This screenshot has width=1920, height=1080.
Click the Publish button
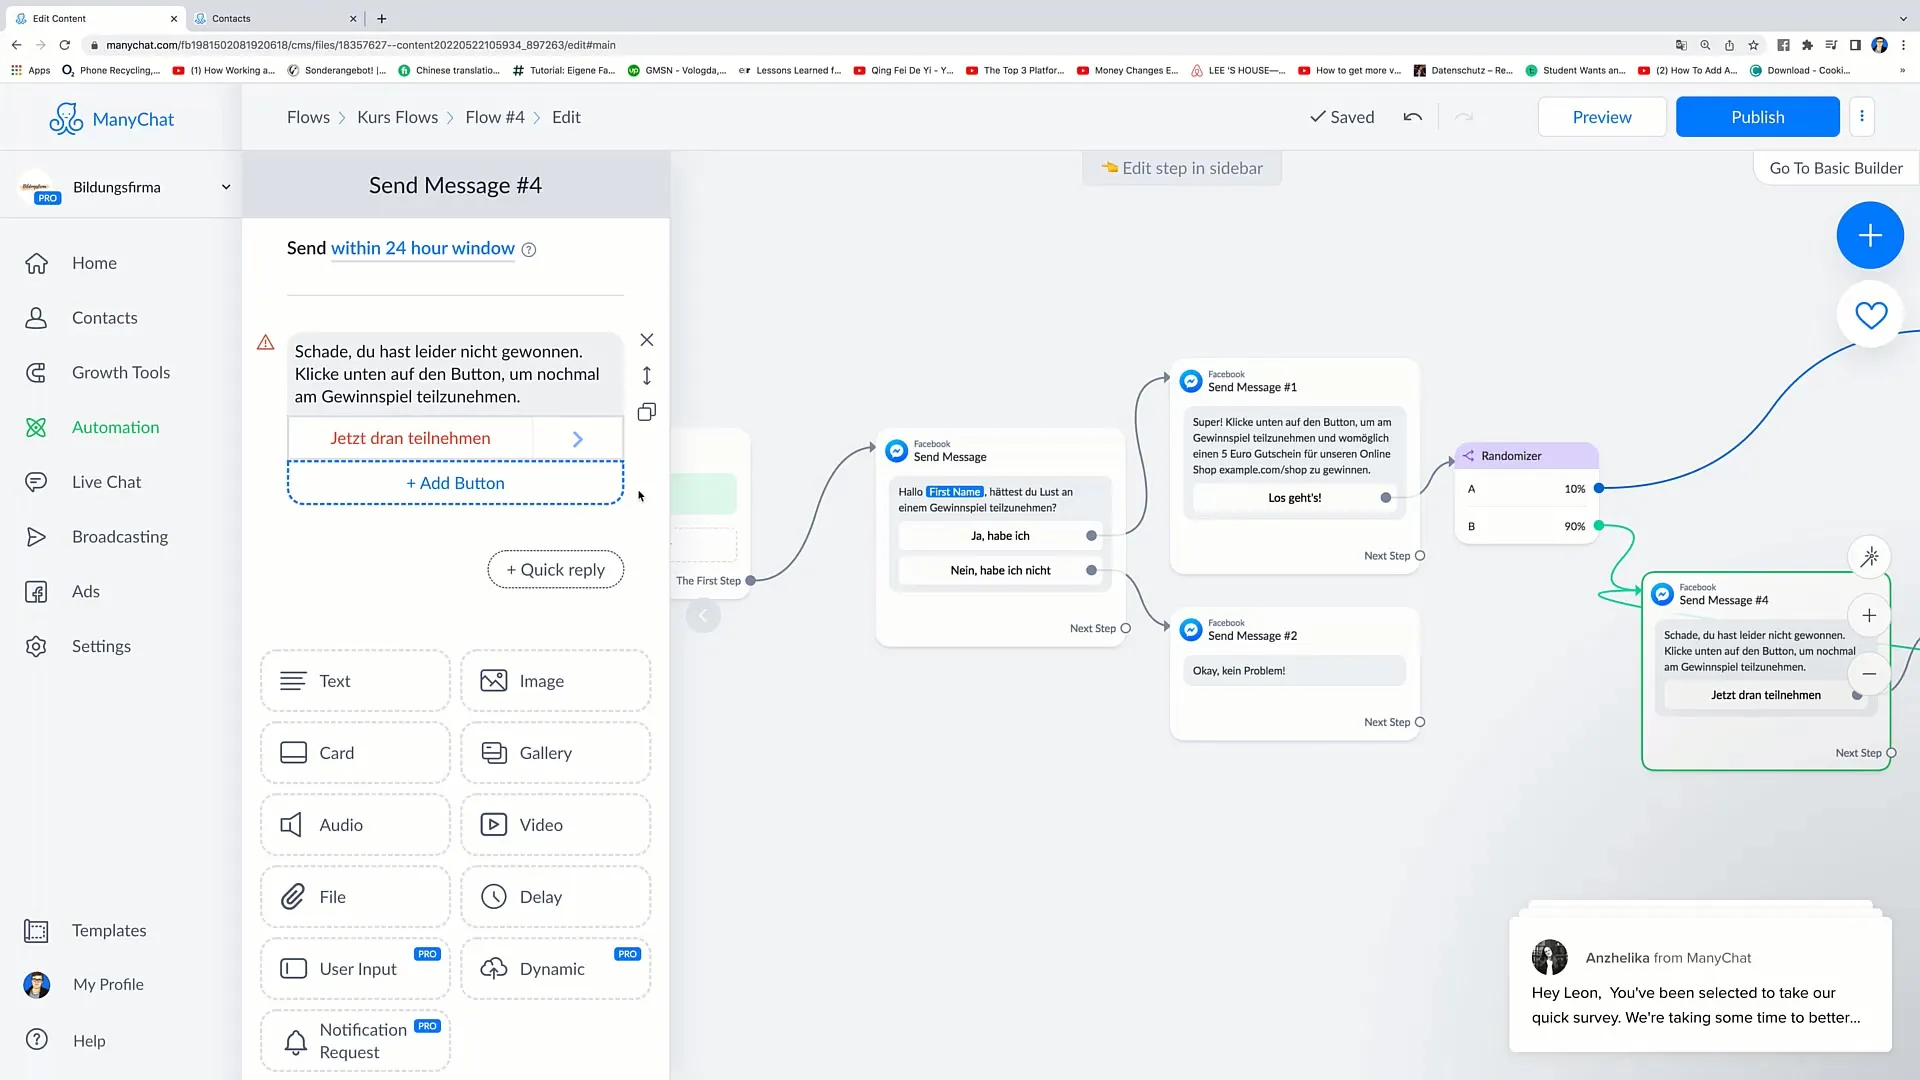tap(1758, 117)
